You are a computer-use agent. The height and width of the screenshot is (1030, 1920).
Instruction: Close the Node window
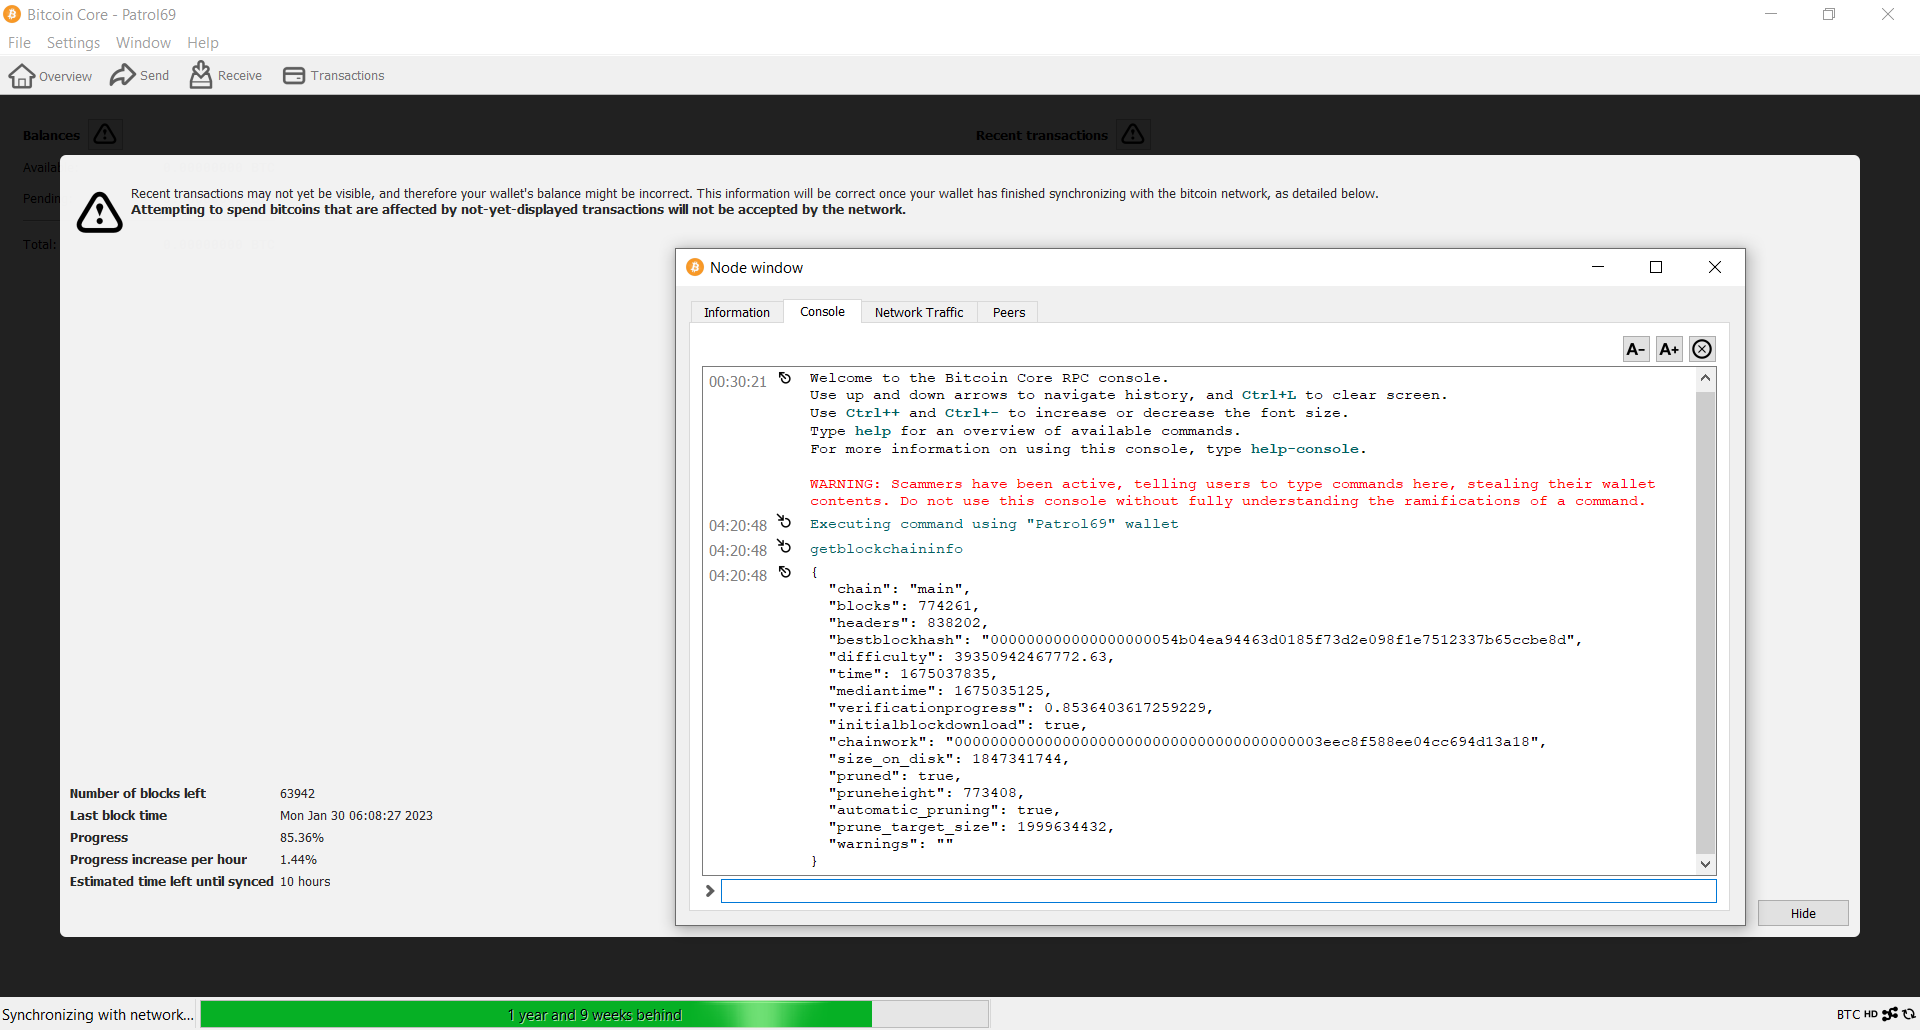(x=1715, y=267)
